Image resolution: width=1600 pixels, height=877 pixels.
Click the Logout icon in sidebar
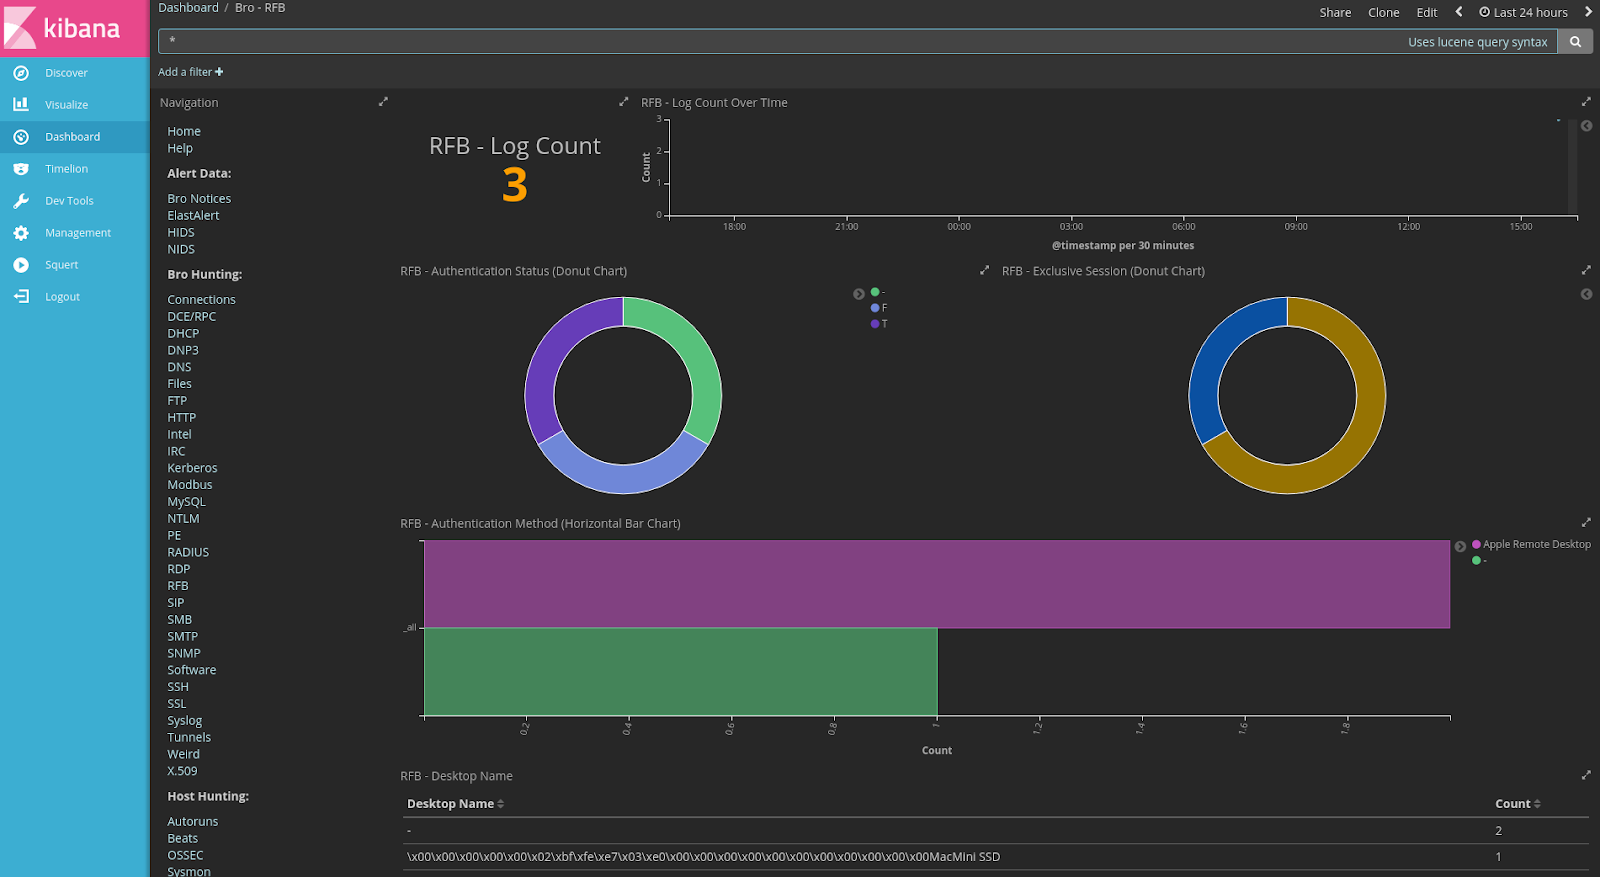point(21,297)
